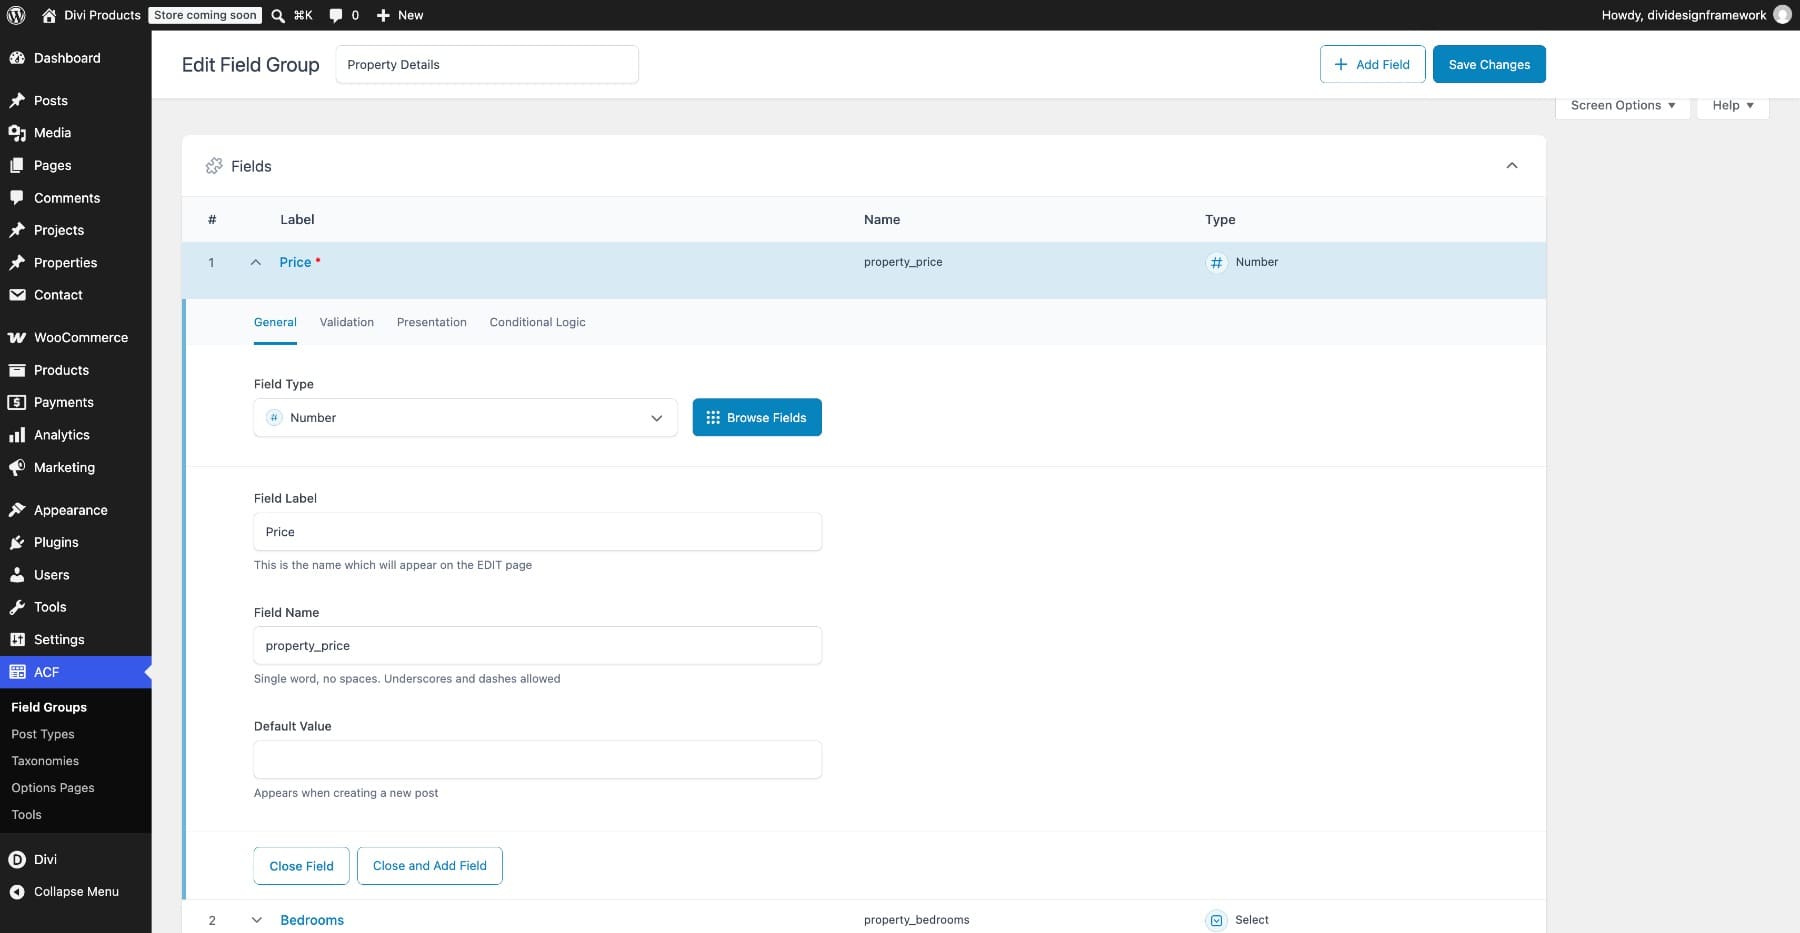Click the Pages icon in sidebar

pyautogui.click(x=17, y=166)
